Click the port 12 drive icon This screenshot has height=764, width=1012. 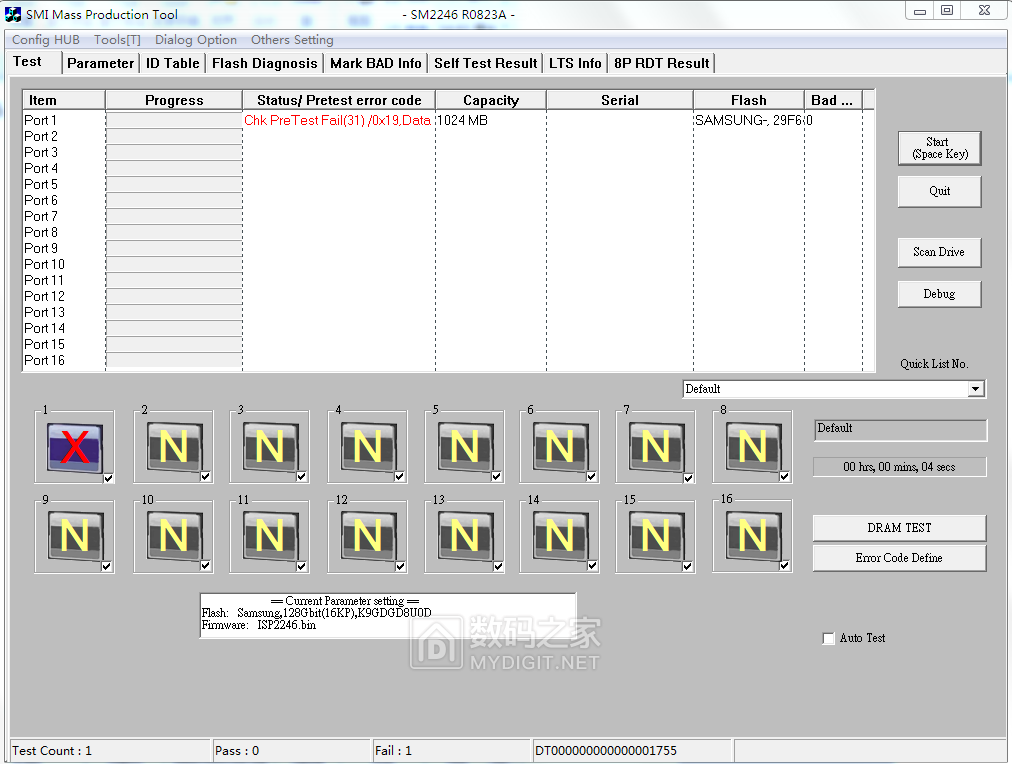tap(367, 536)
